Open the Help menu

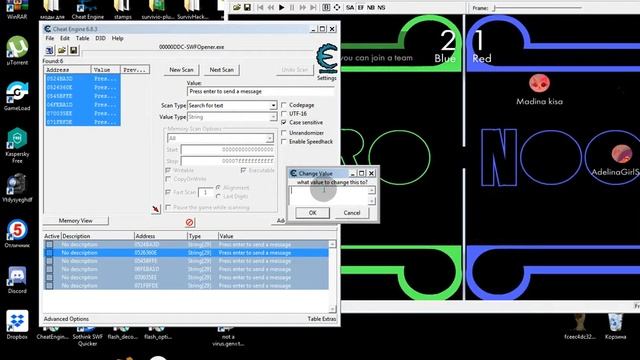pyautogui.click(x=118, y=38)
